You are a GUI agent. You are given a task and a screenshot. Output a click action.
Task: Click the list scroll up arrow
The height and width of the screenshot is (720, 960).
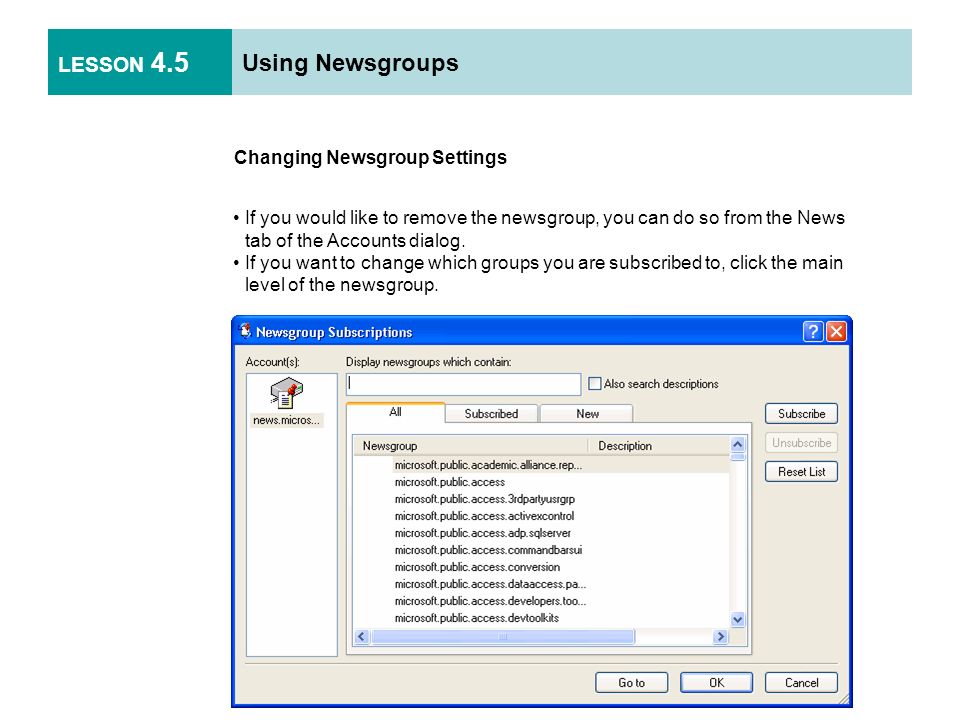(738, 444)
